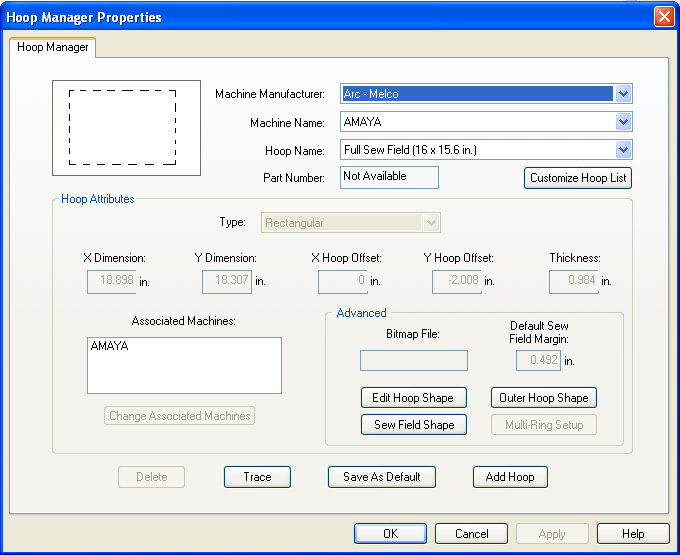
Task: Click the Y Dimension field
Action: tap(227, 282)
